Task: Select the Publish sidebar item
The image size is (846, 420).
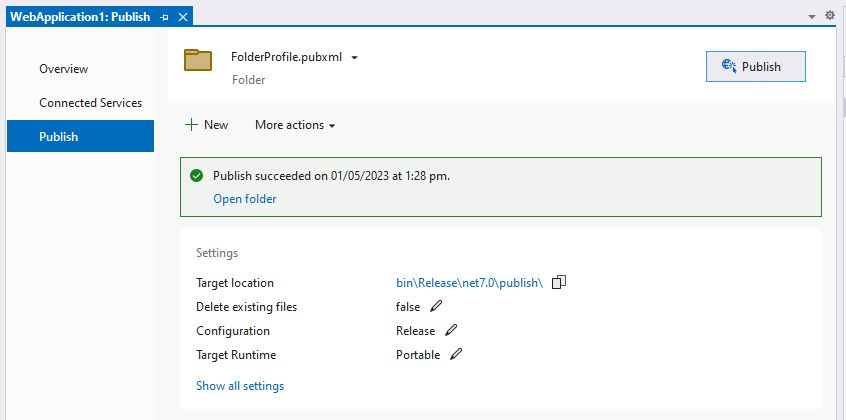Action: (x=80, y=137)
